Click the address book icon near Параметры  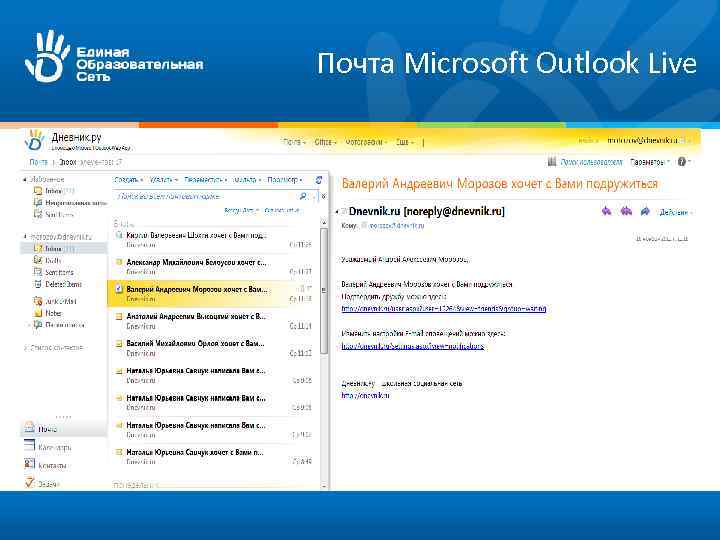click(552, 162)
